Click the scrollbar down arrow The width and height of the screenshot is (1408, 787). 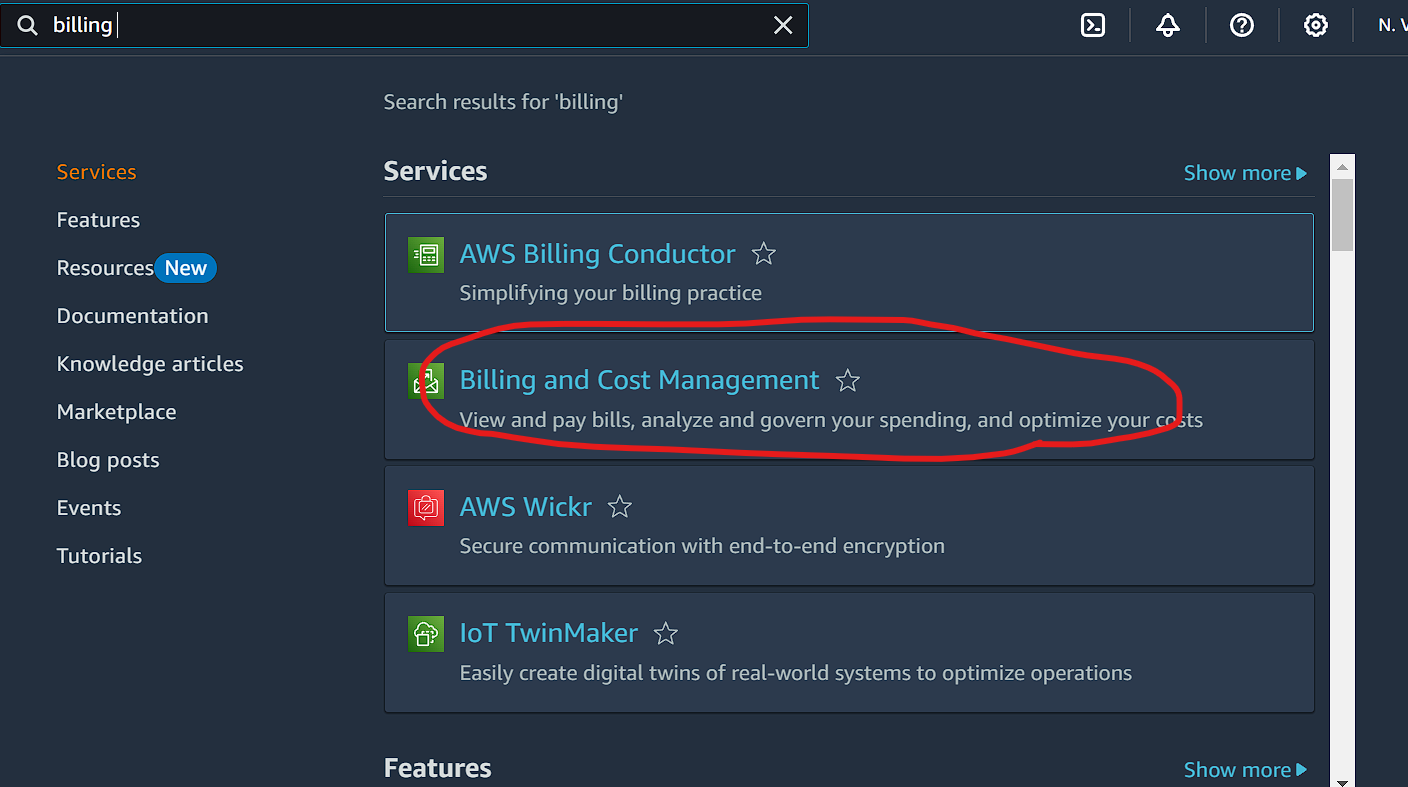tap(1342, 781)
